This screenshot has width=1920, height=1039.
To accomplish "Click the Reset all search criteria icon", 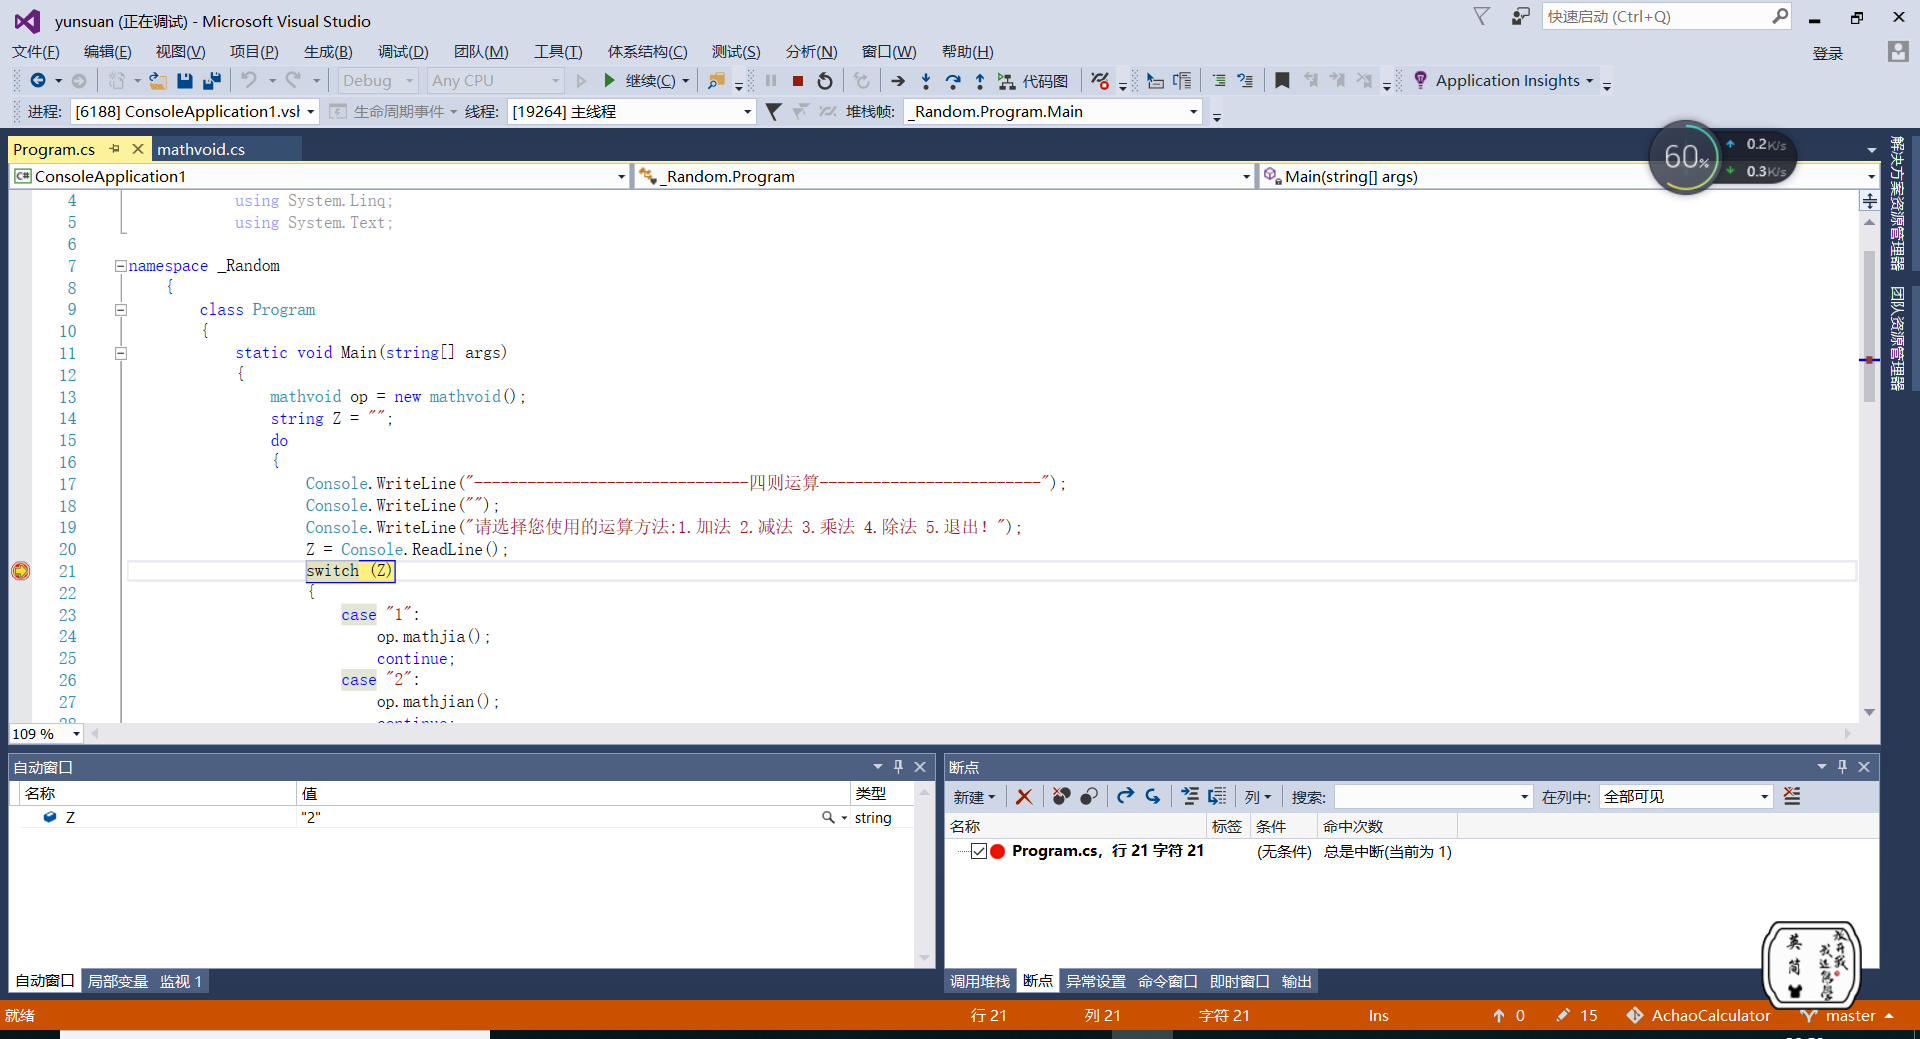I will pos(1792,797).
